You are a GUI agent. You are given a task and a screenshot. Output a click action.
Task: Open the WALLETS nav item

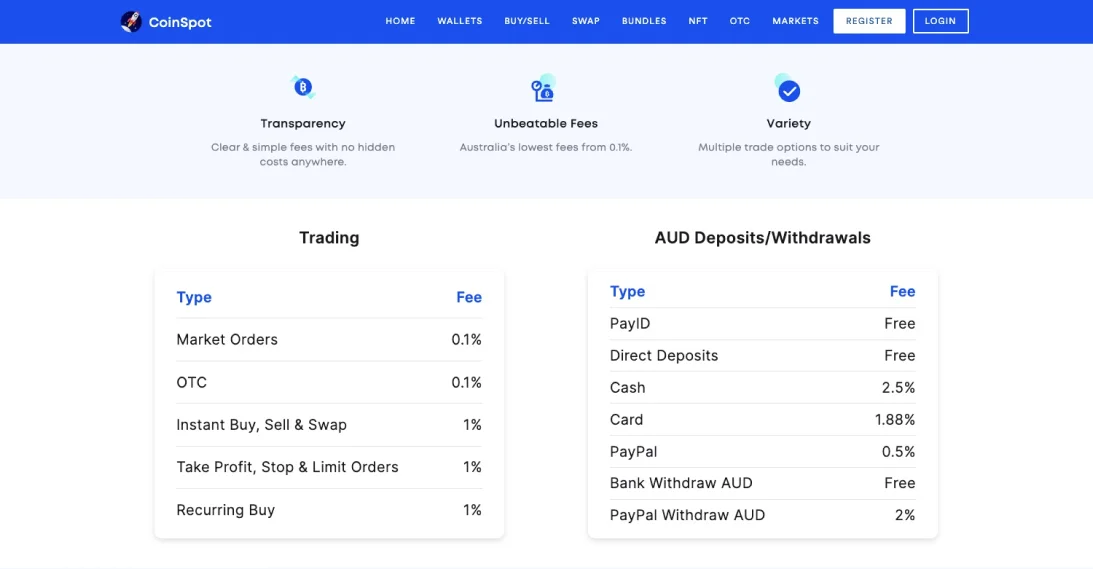point(459,21)
